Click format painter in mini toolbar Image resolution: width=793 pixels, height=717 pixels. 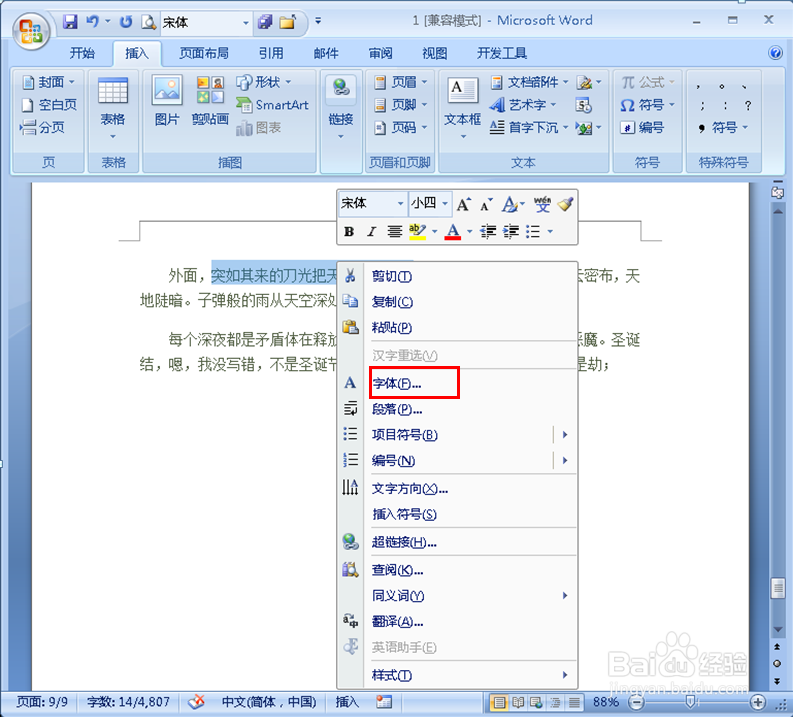565,204
